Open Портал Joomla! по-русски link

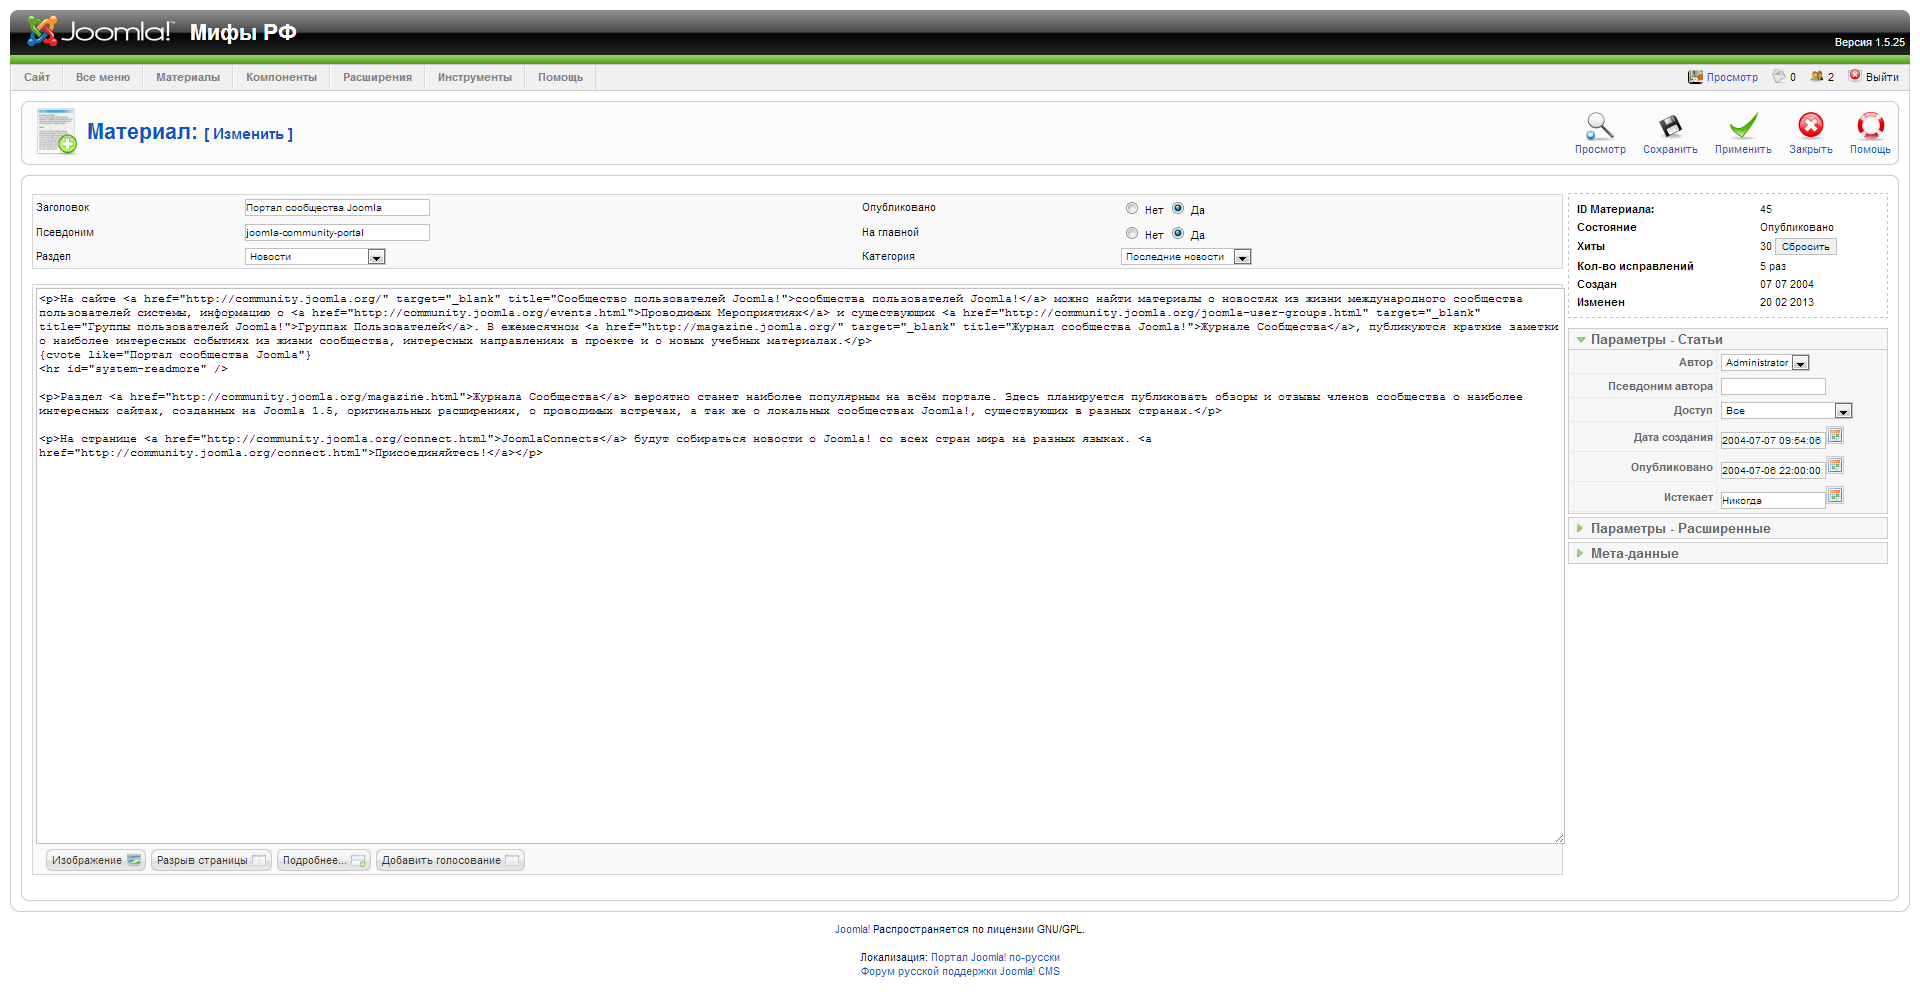(995, 957)
